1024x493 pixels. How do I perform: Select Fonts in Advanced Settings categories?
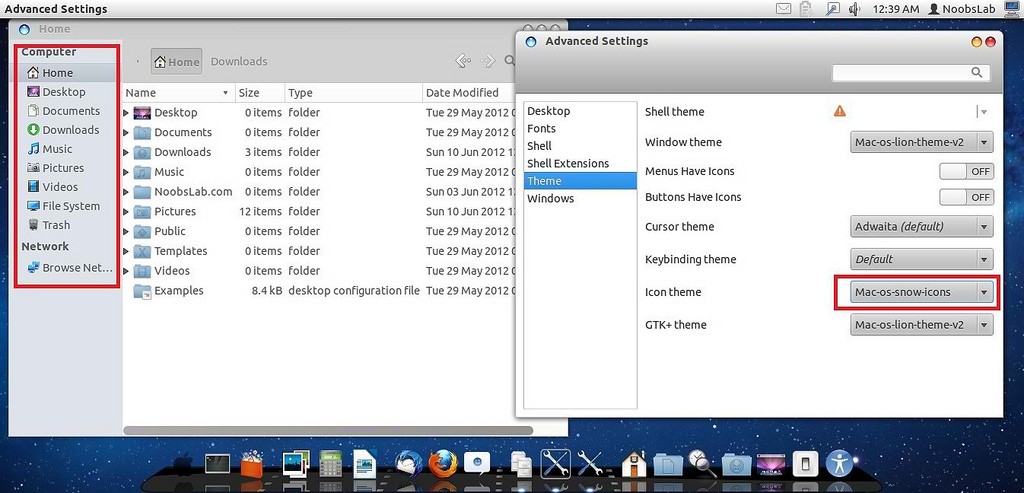coord(581,129)
